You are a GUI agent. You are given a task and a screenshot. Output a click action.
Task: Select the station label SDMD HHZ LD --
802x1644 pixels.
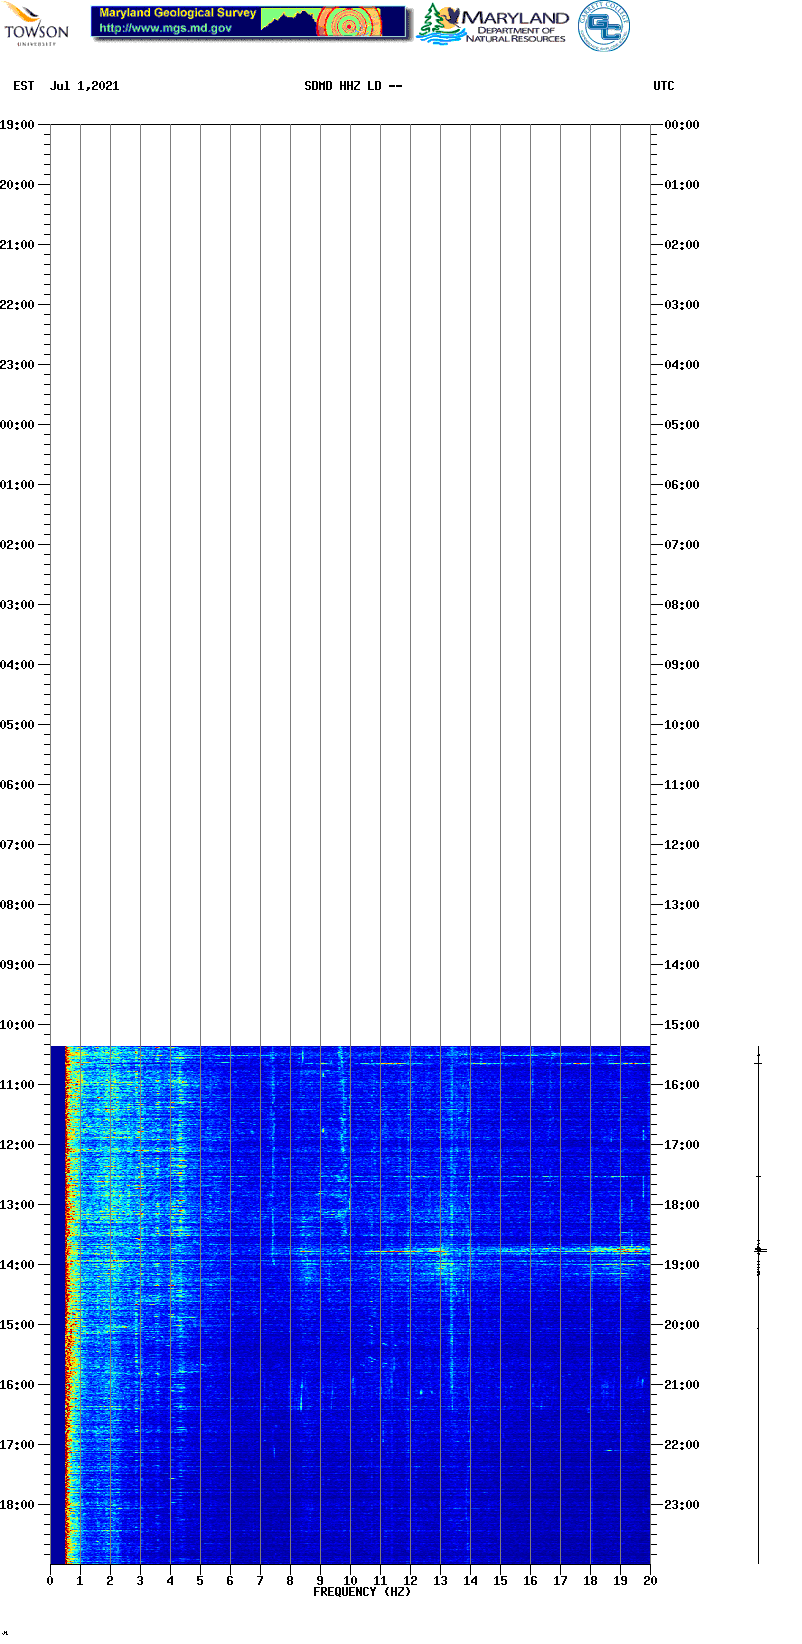click(x=353, y=86)
